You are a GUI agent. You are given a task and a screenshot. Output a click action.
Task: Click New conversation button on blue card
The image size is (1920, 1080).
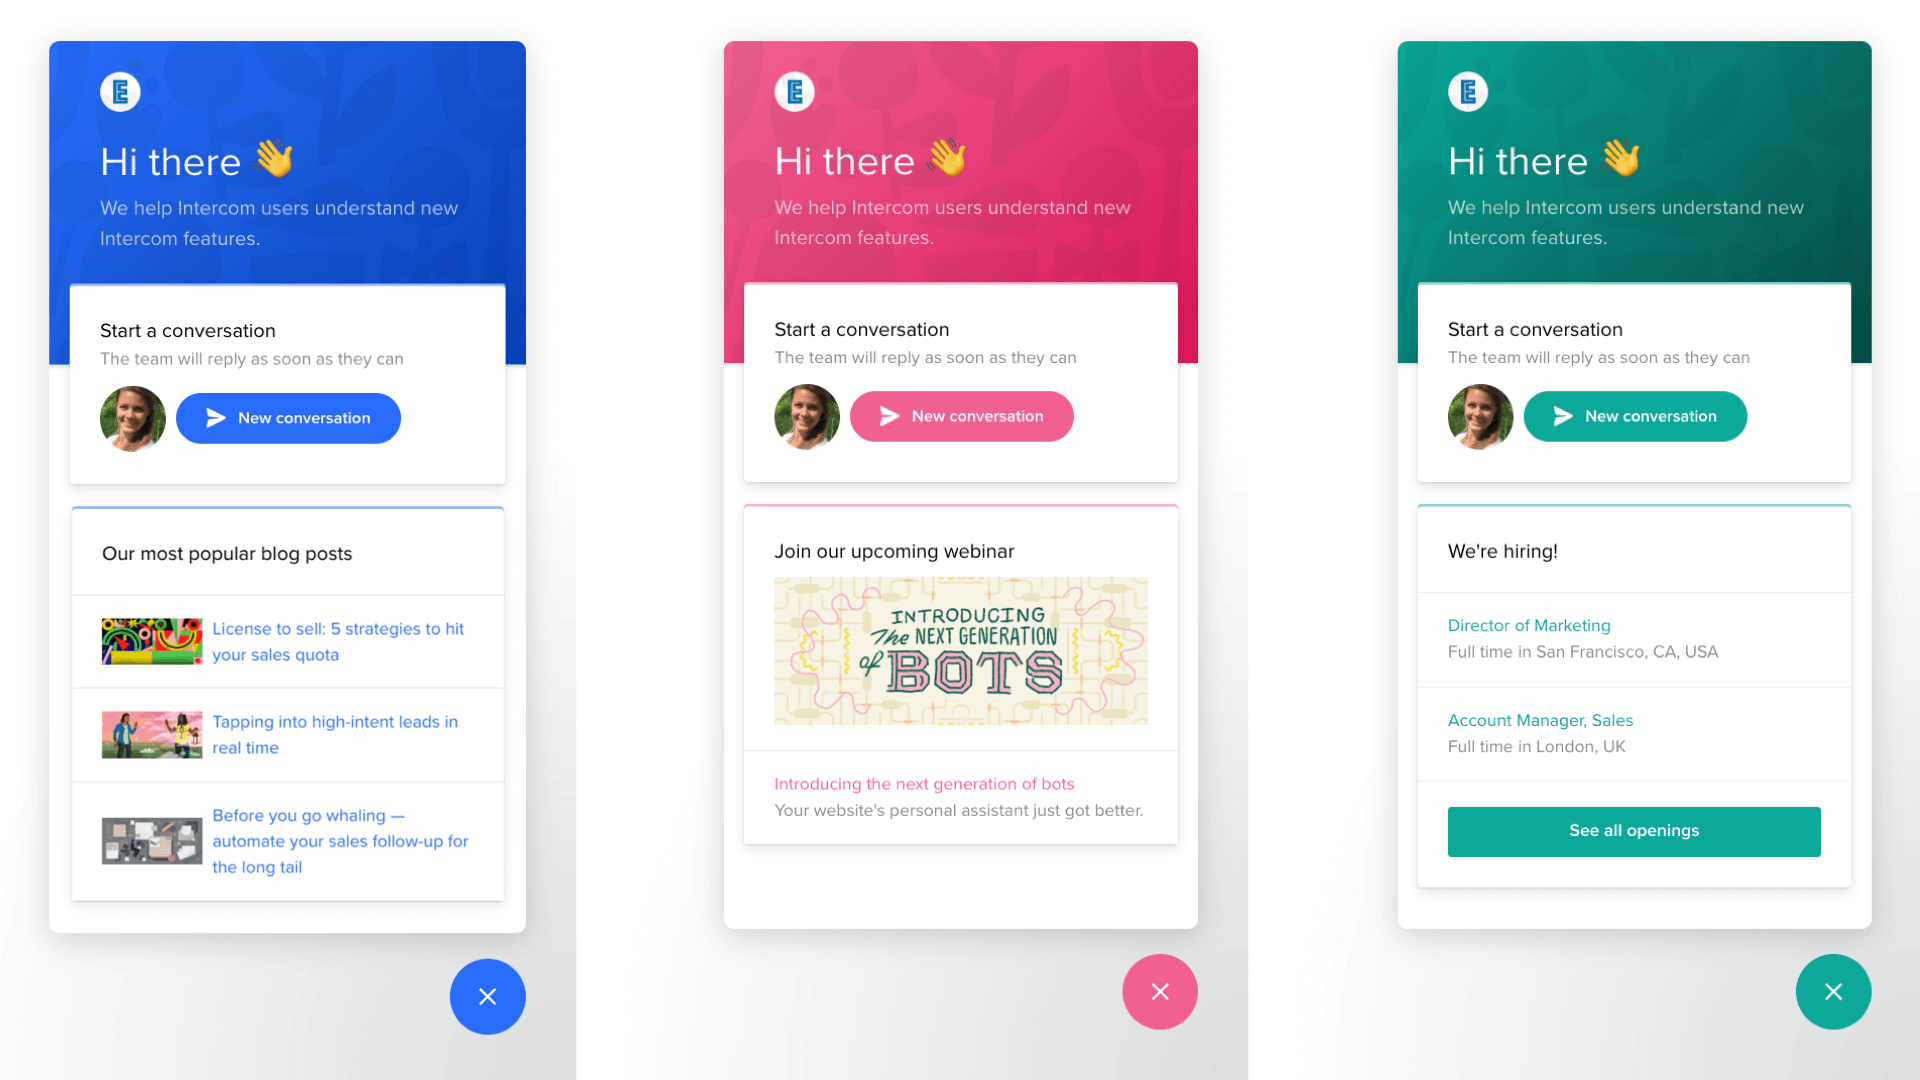tap(287, 417)
